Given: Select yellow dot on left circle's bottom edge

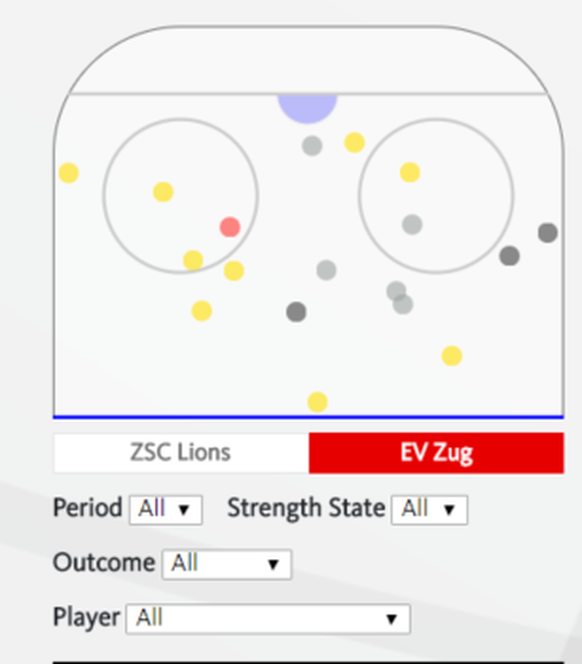Looking at the screenshot, I should coord(193,260).
